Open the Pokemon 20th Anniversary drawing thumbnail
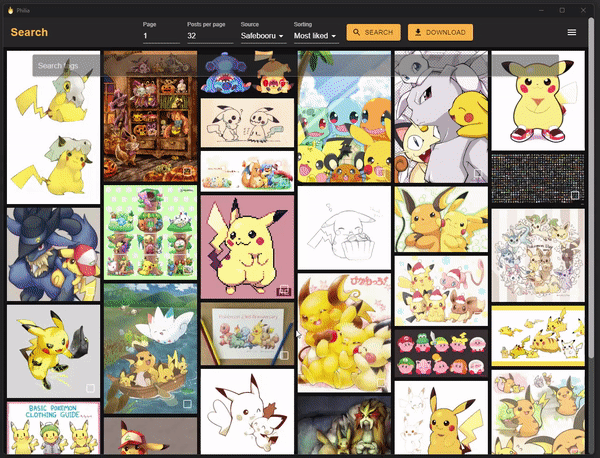 pos(247,334)
